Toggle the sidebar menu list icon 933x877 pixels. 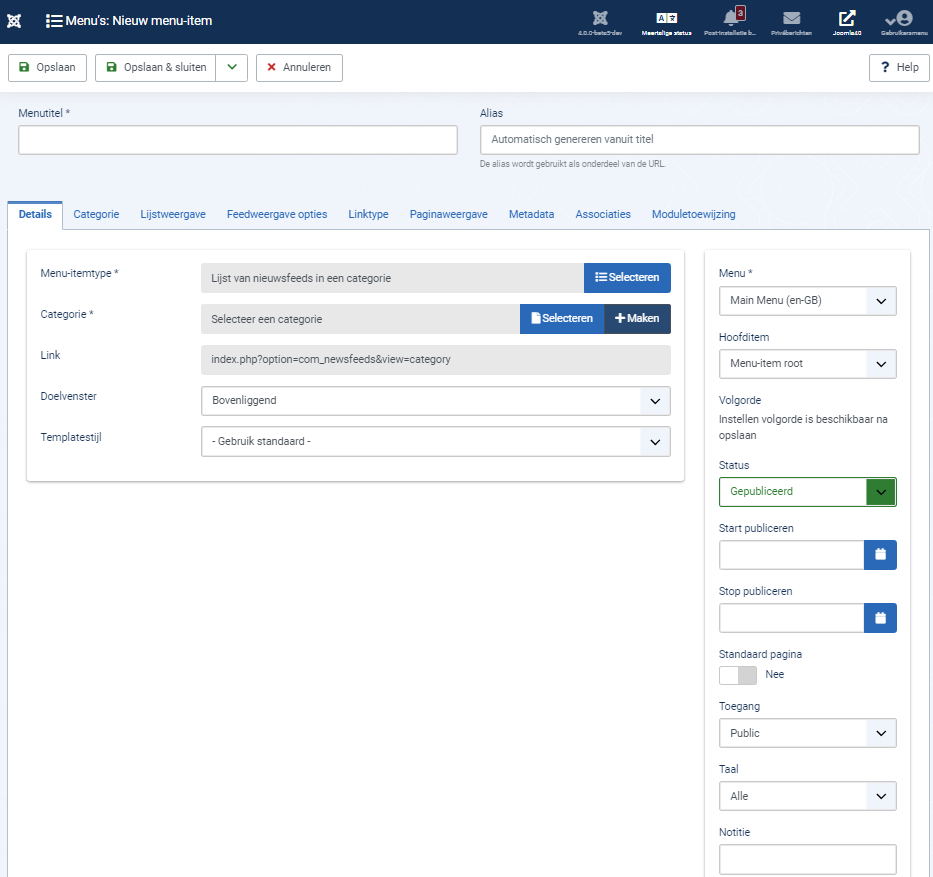[54, 21]
